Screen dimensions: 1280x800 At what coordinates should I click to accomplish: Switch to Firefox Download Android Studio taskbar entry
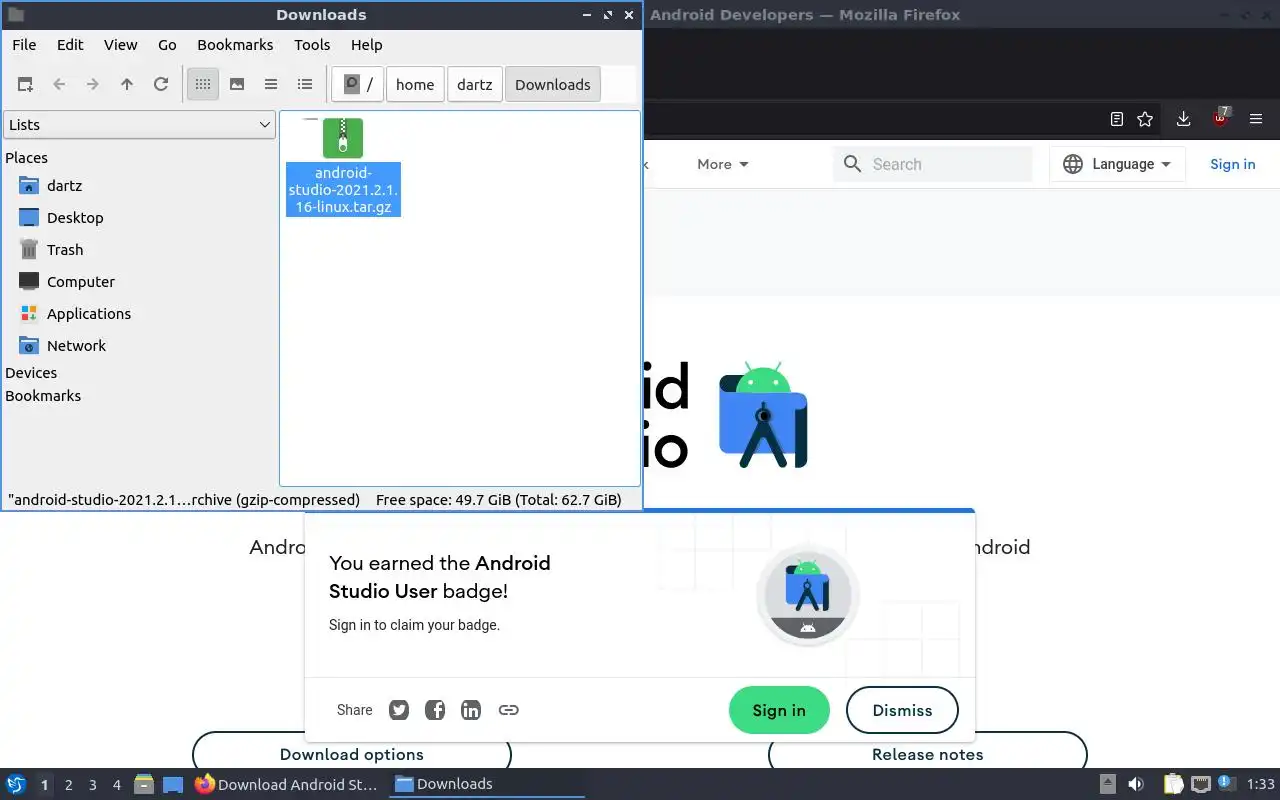click(x=288, y=784)
